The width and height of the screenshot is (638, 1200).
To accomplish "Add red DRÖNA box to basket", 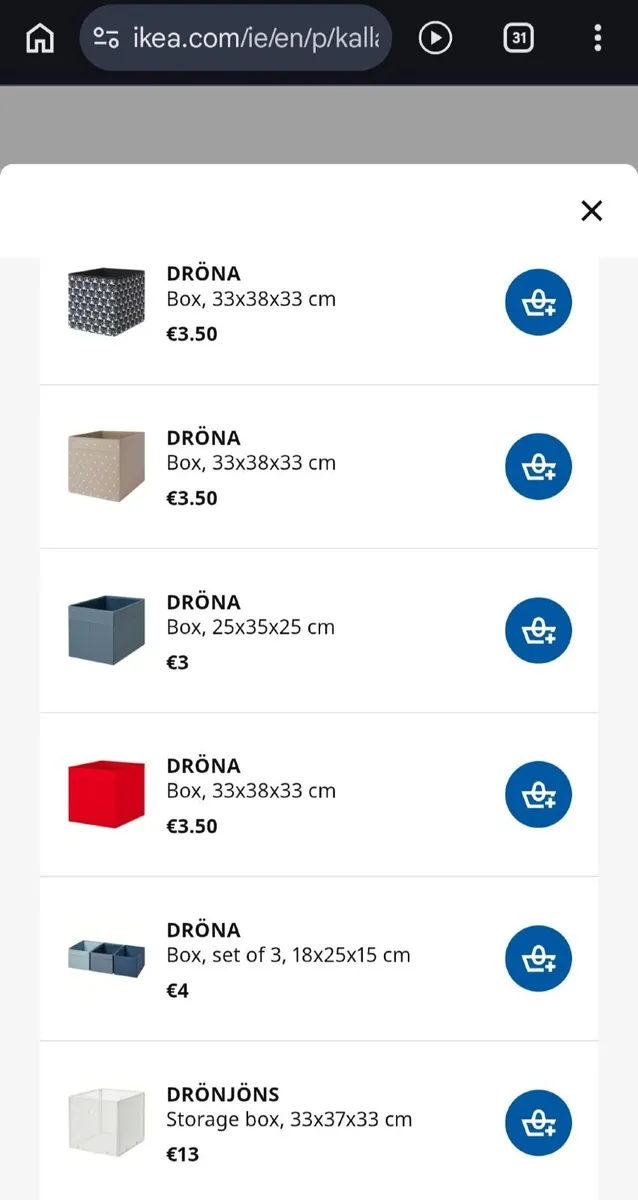I will 538,794.
